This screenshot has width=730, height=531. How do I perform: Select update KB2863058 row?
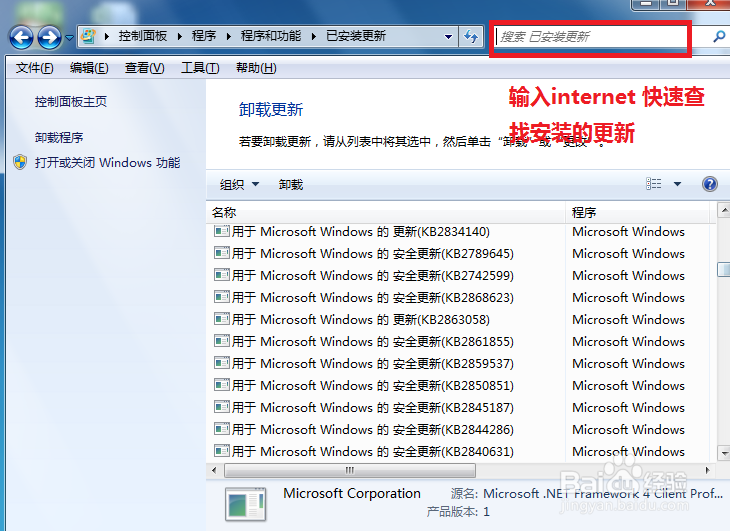click(x=461, y=320)
